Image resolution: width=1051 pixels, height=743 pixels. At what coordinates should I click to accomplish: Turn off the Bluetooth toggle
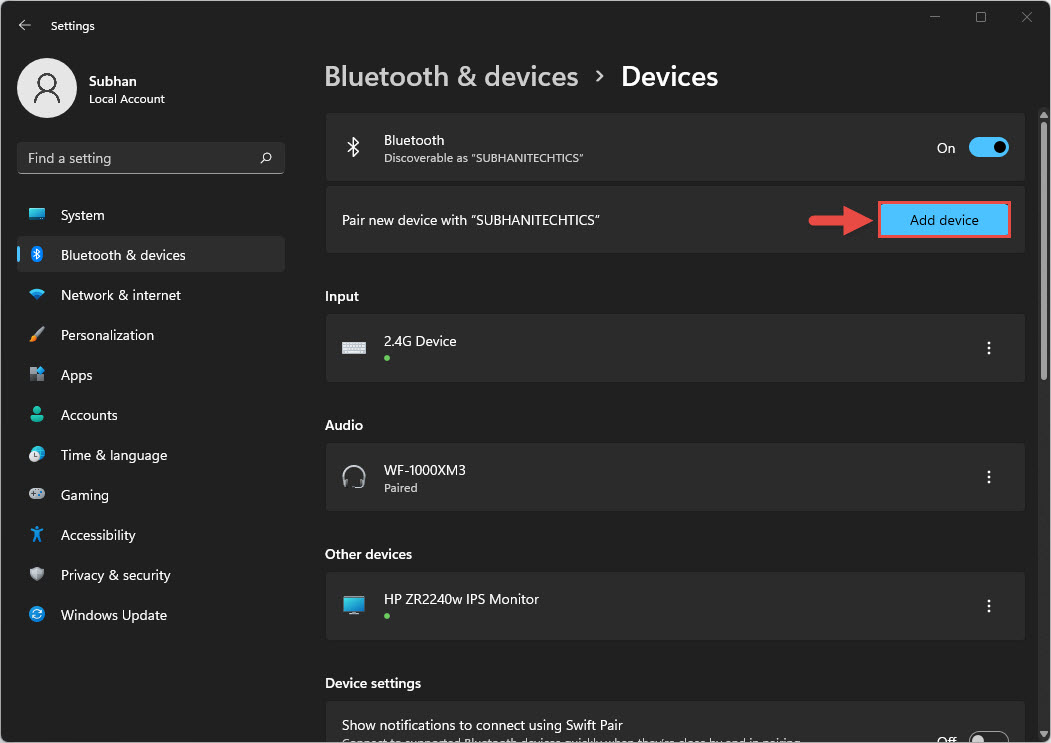[x=989, y=148]
